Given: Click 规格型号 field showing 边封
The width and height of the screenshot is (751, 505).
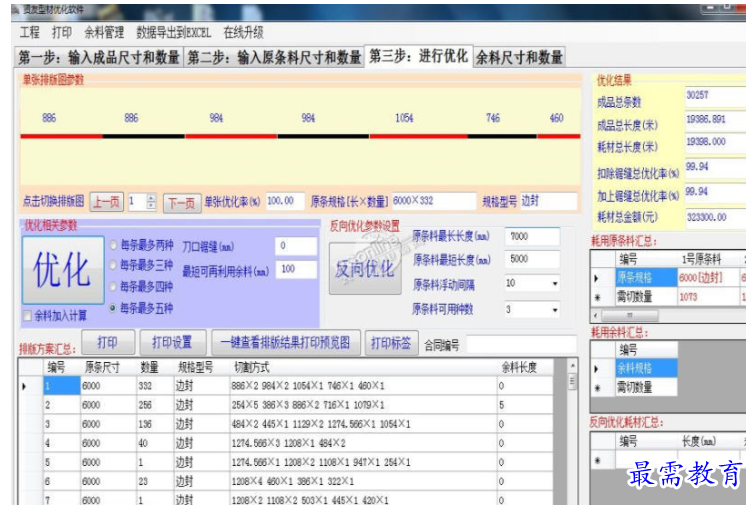Looking at the screenshot, I should 548,201.
